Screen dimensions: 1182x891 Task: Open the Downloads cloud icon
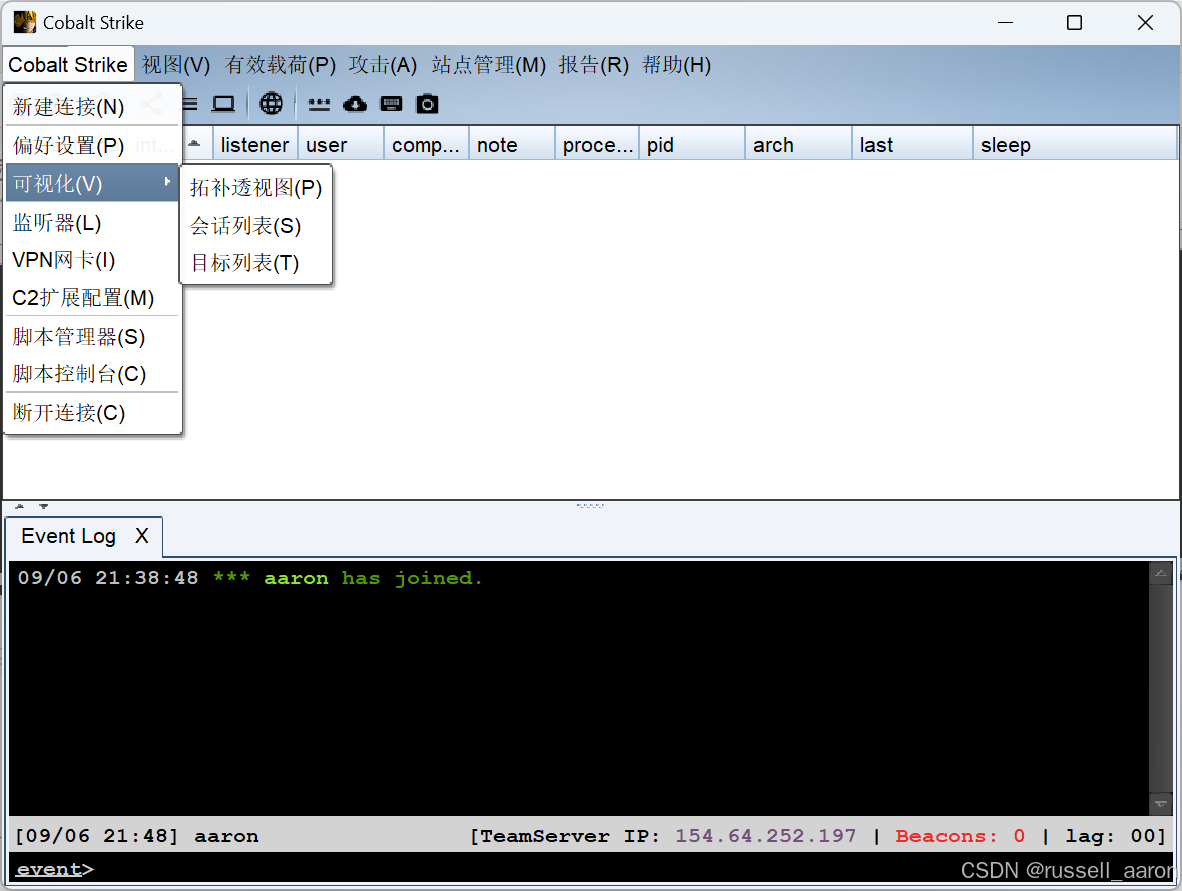coord(355,103)
